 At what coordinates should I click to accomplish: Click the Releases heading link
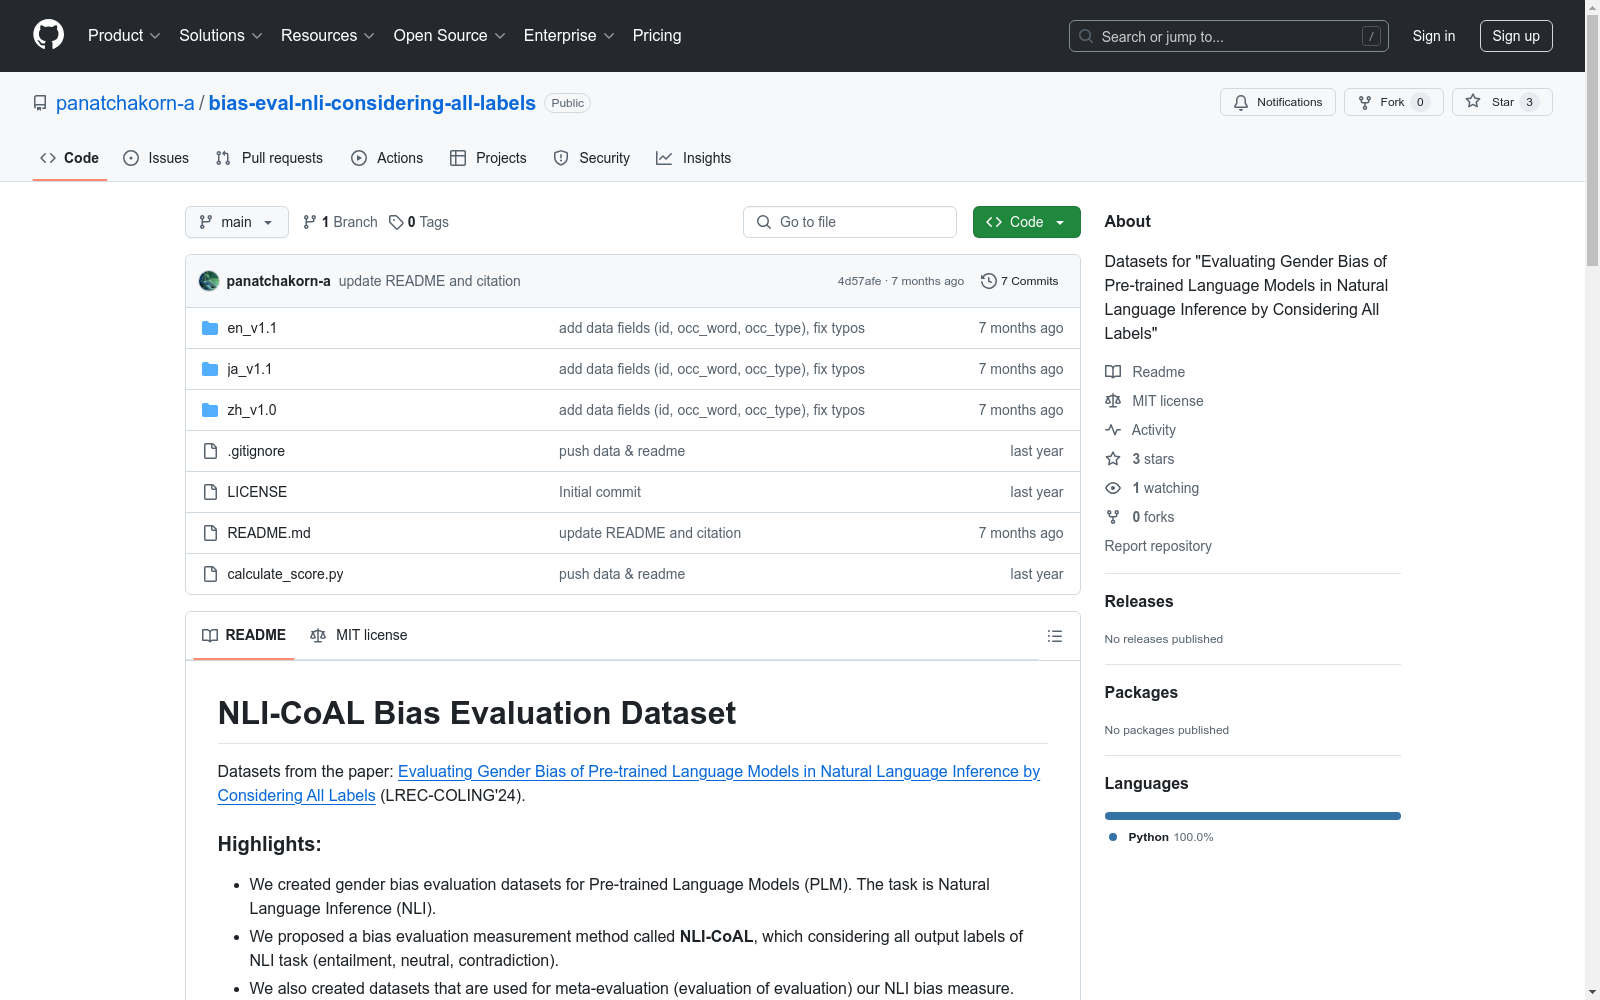[1139, 601]
